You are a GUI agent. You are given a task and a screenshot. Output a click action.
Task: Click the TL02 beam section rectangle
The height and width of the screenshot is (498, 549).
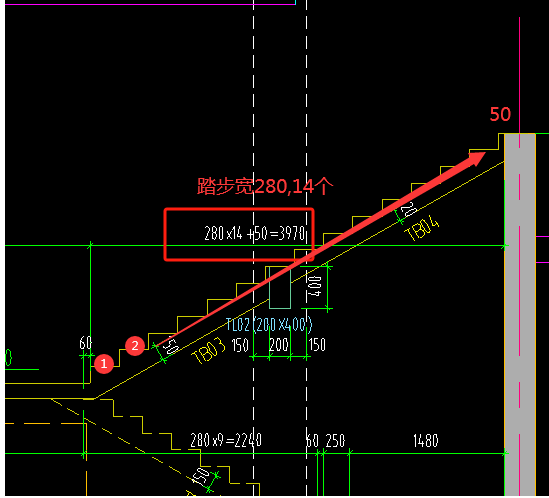pyautogui.click(x=280, y=288)
